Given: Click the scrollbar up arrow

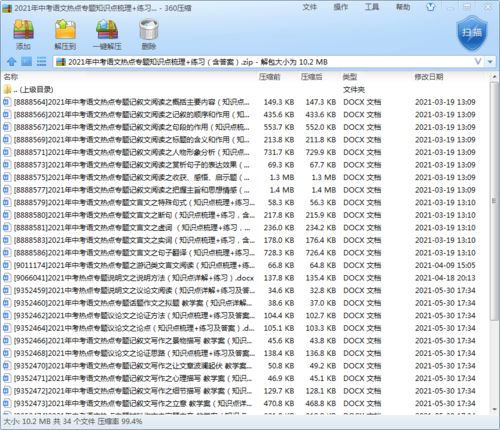Looking at the screenshot, I should pyautogui.click(x=494, y=77).
